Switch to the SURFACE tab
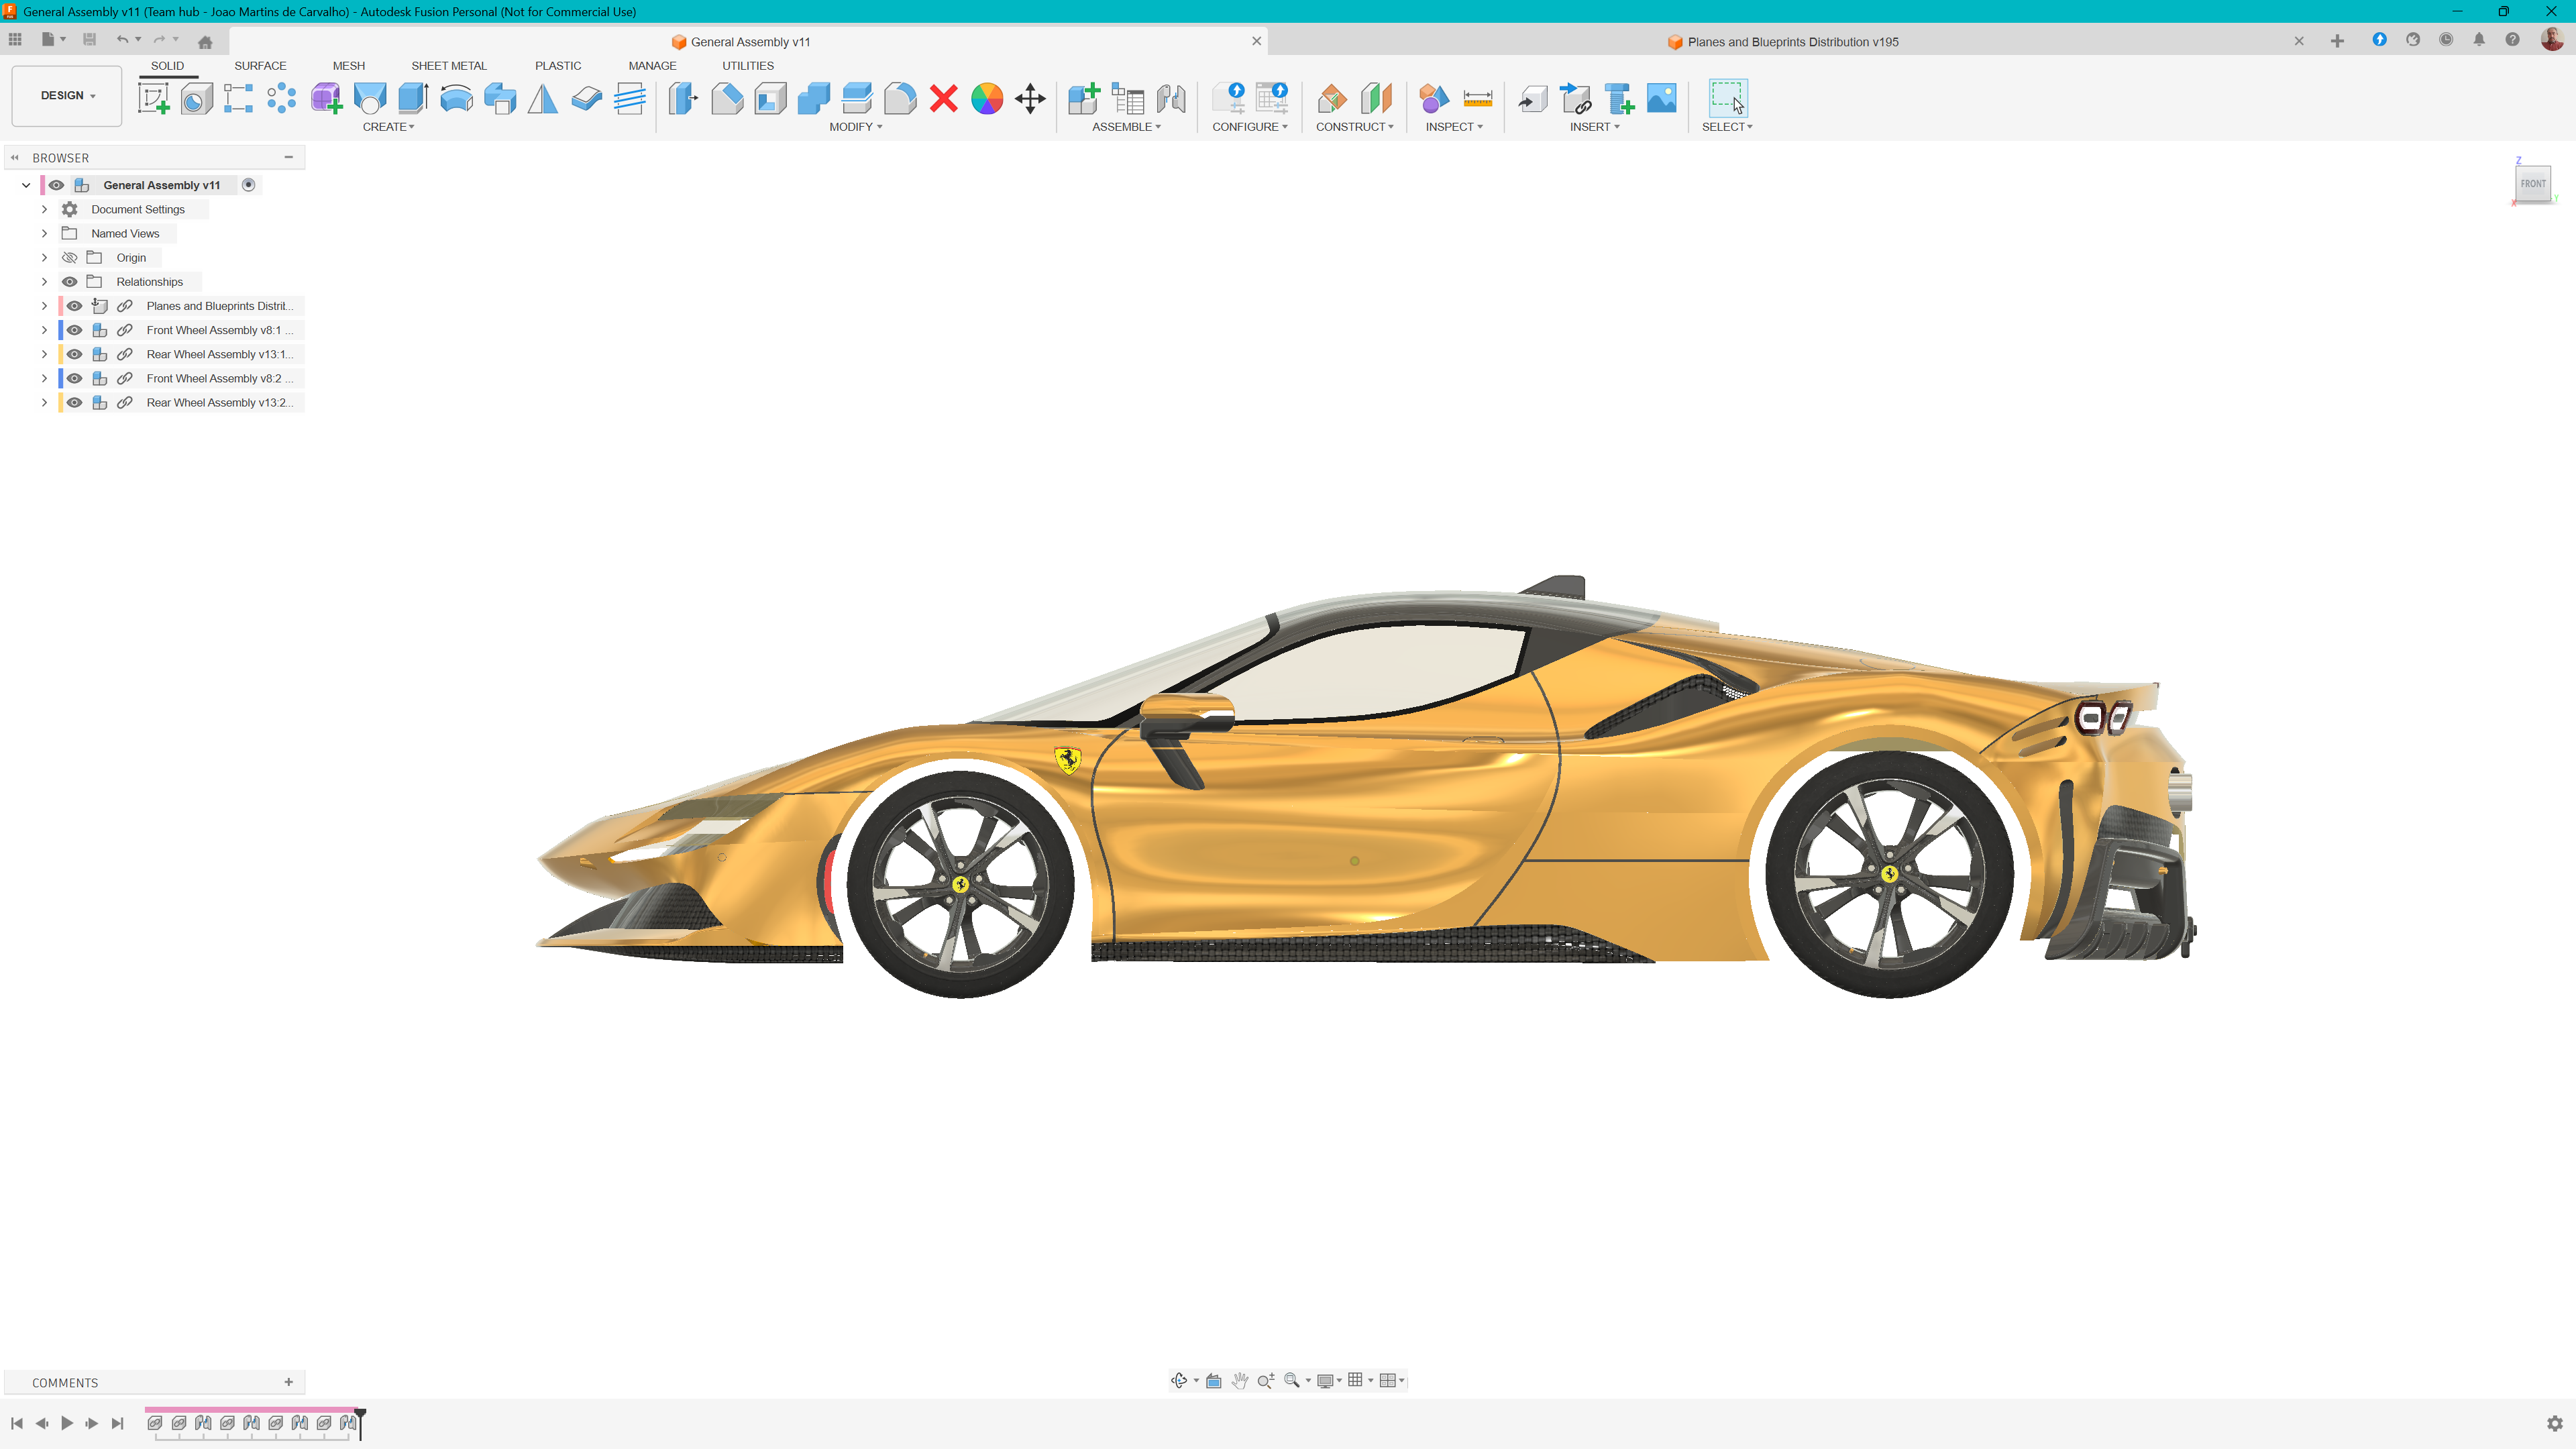Image resolution: width=2576 pixels, height=1449 pixels. coord(260,66)
